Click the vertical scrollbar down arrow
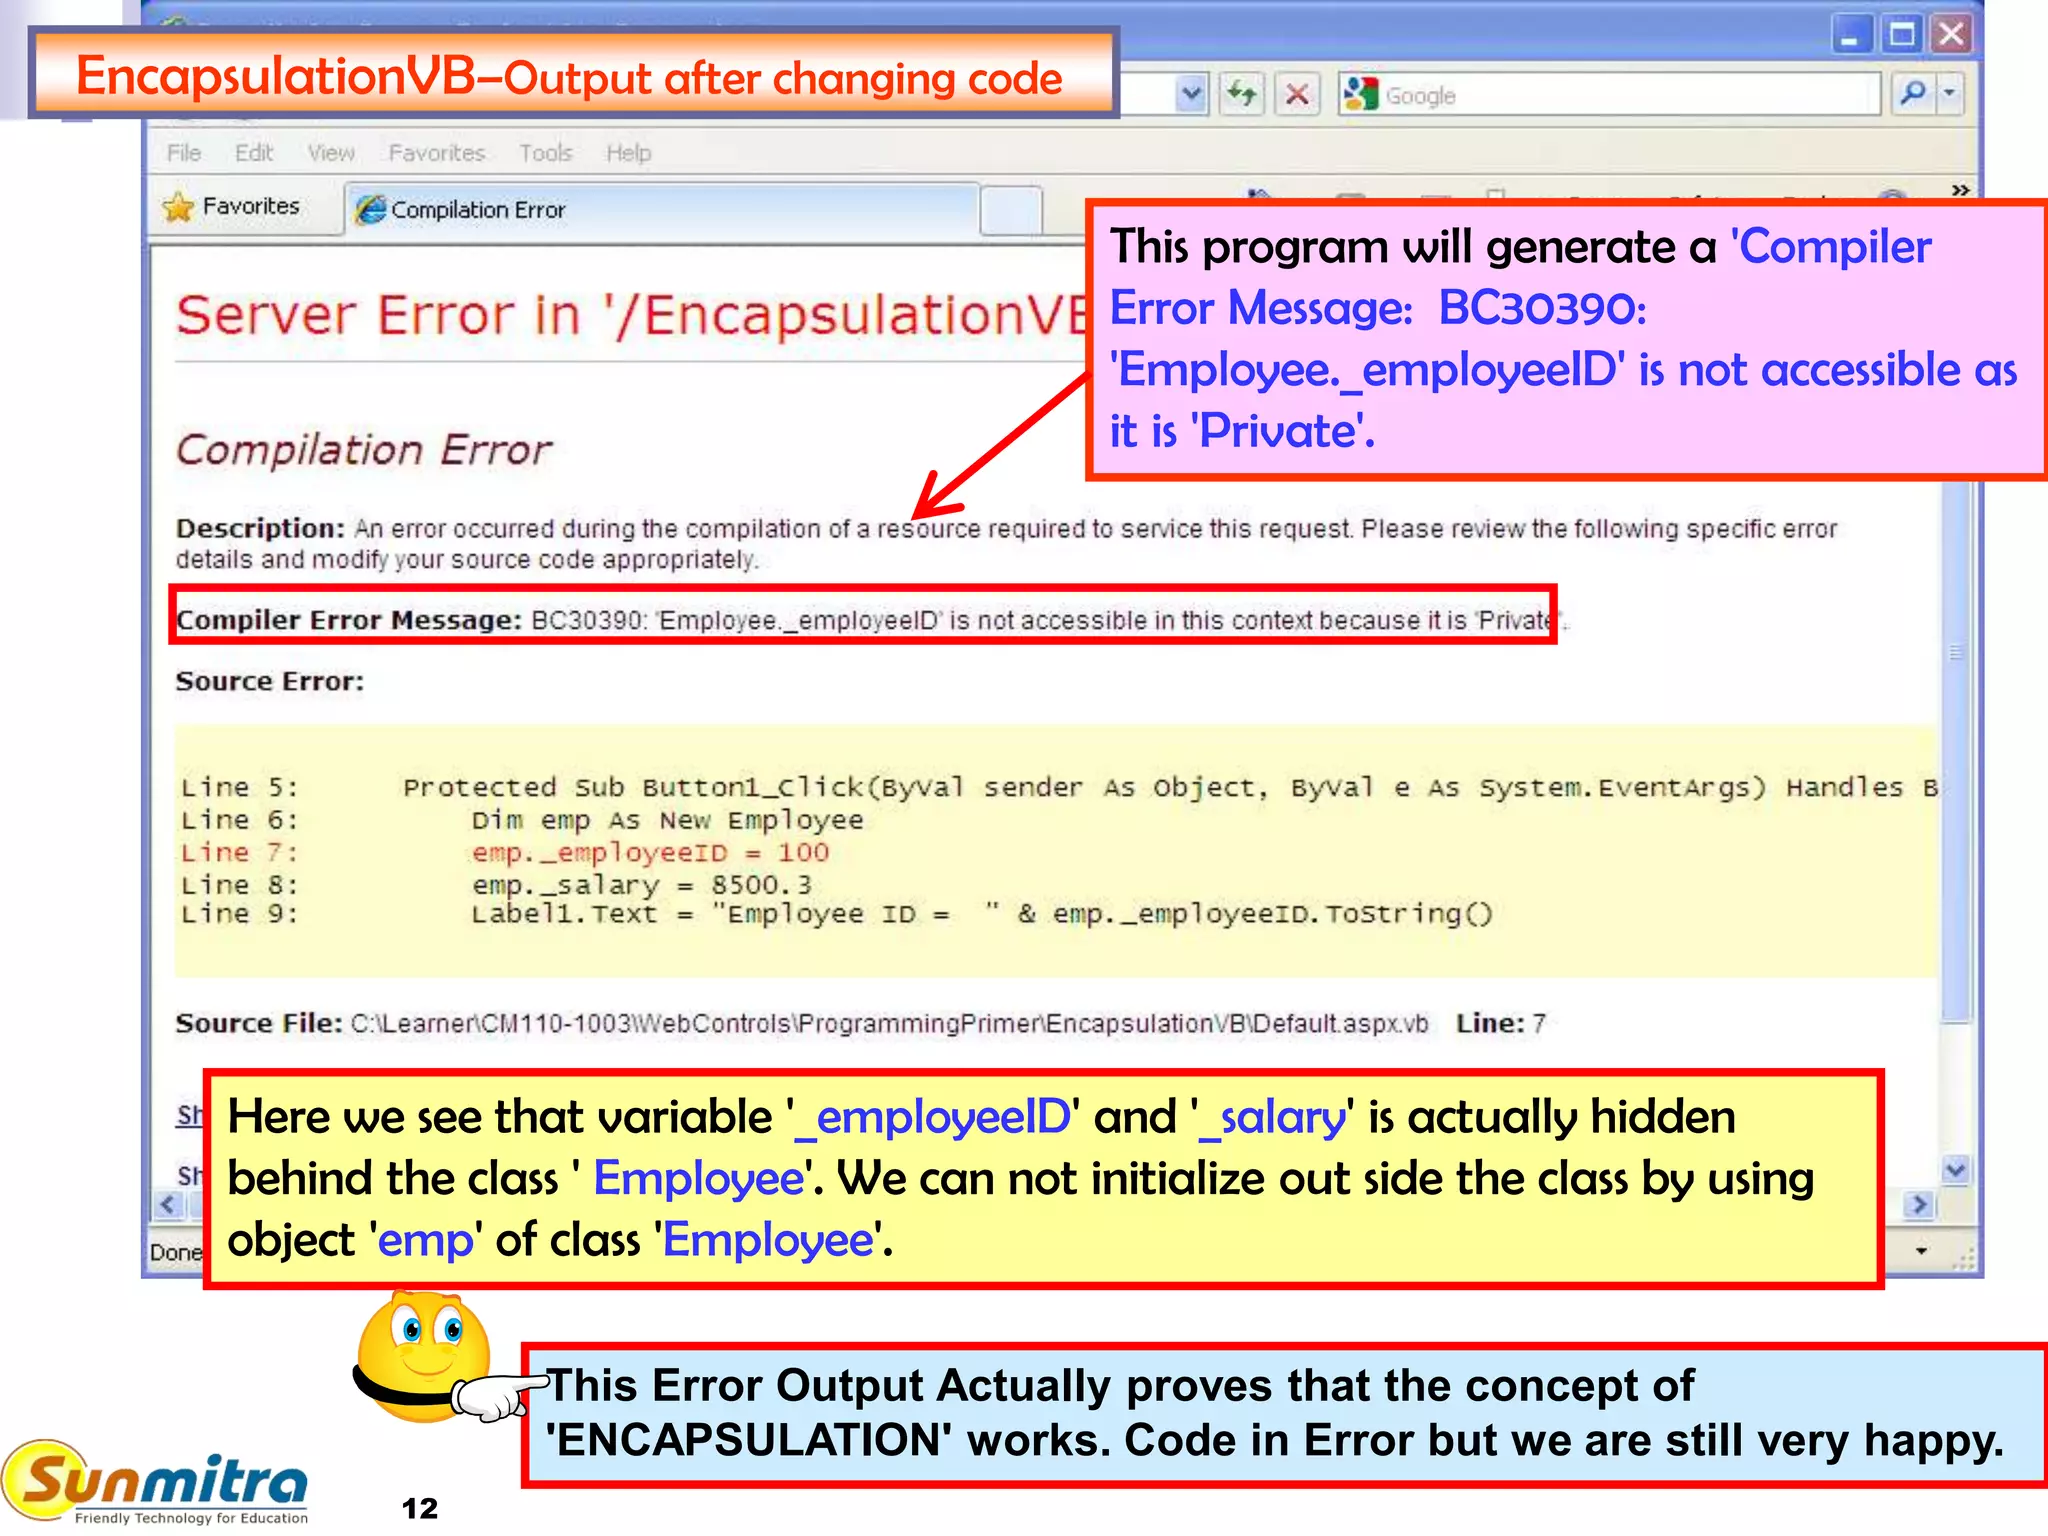Screen dimensions: 2048x1536 pos(1956,1169)
